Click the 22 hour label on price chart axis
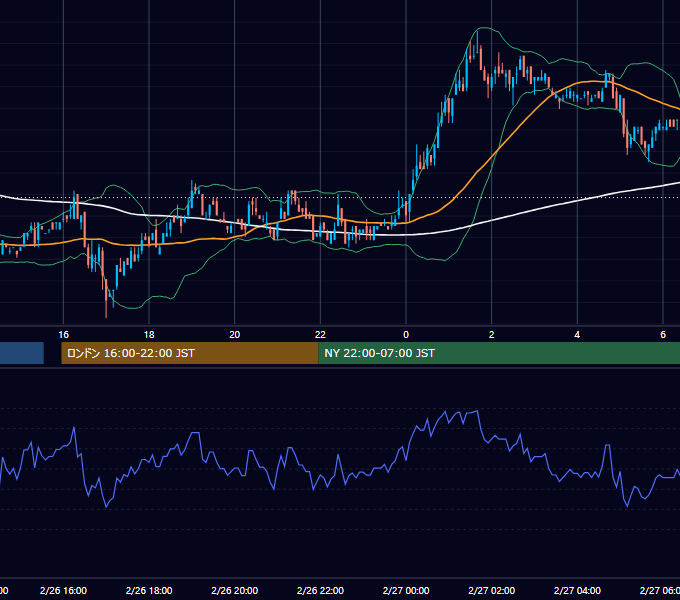The image size is (680, 600). click(x=320, y=335)
